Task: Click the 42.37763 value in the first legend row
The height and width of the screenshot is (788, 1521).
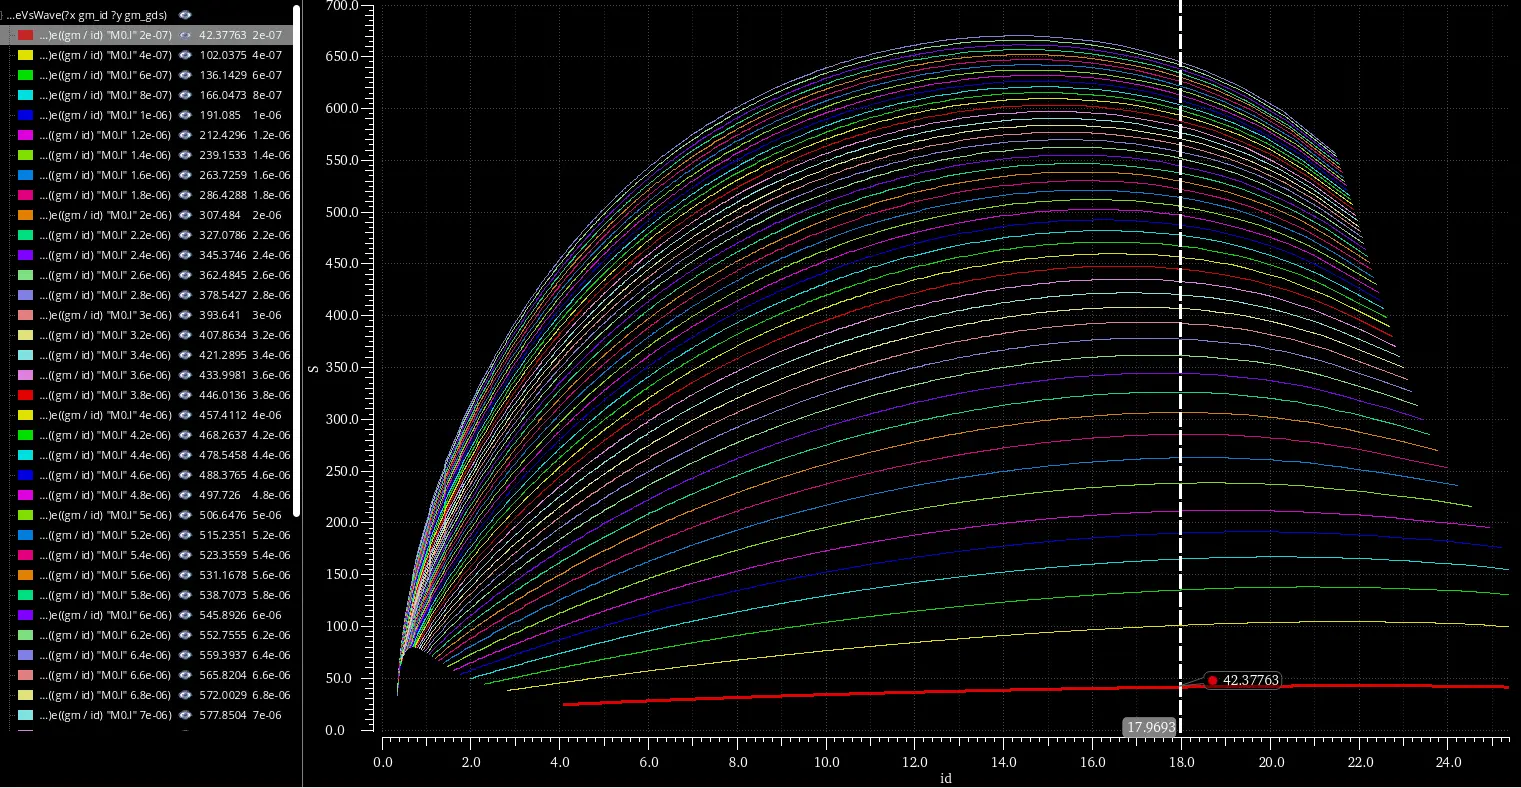Action: pos(222,35)
